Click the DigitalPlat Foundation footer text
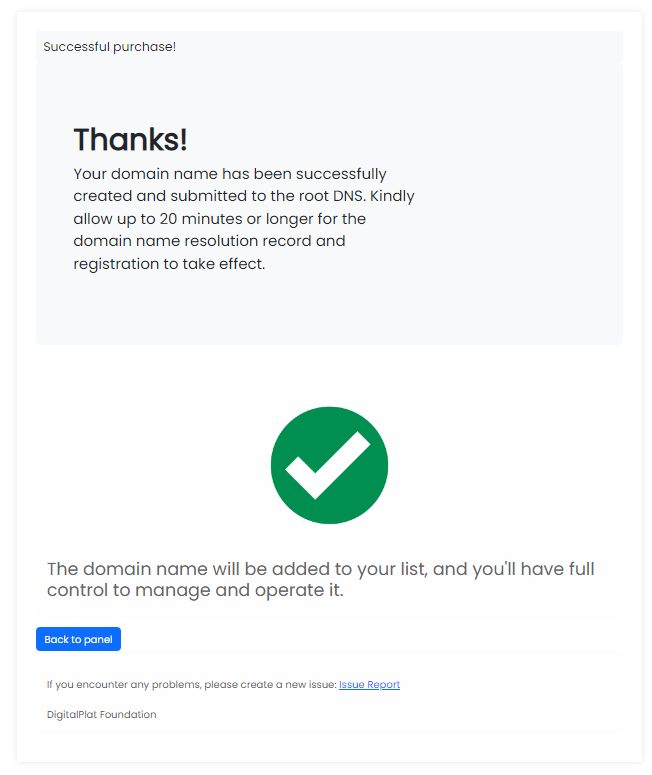 [101, 715]
